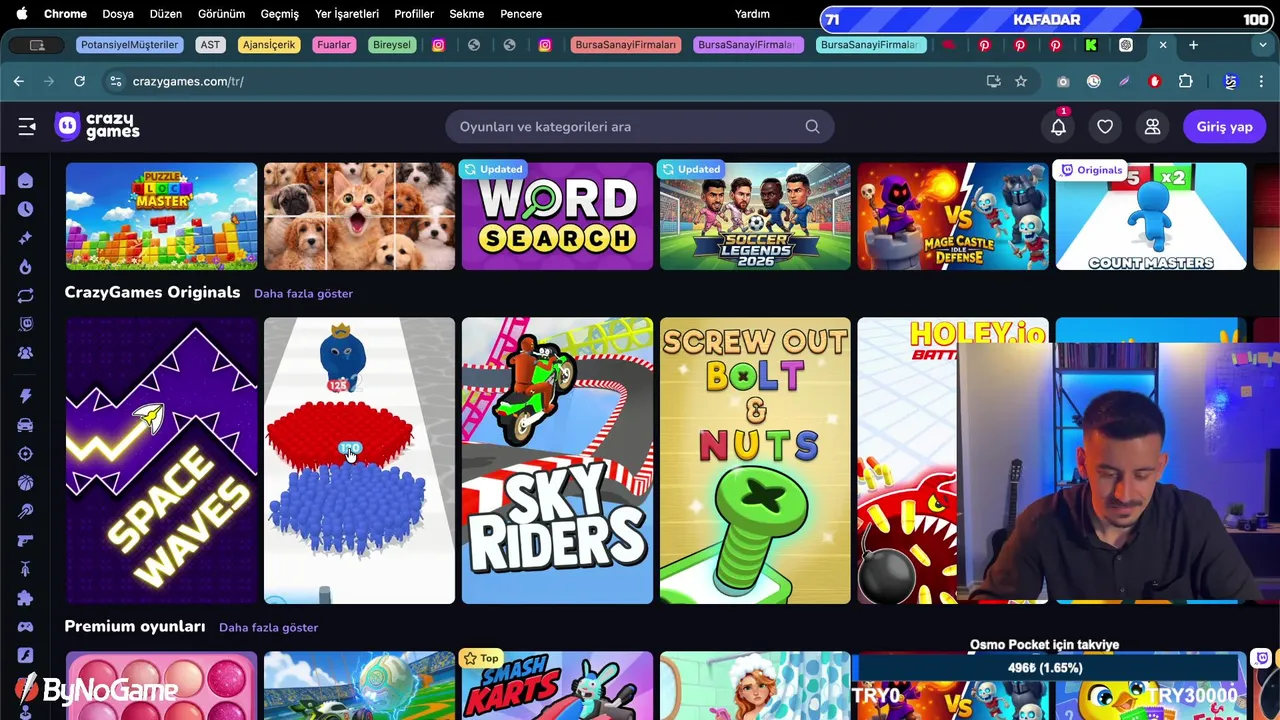Viewport: 1280px width, 720px height.
Task: Click the KAFADAR level progress bar
Action: point(1046,19)
